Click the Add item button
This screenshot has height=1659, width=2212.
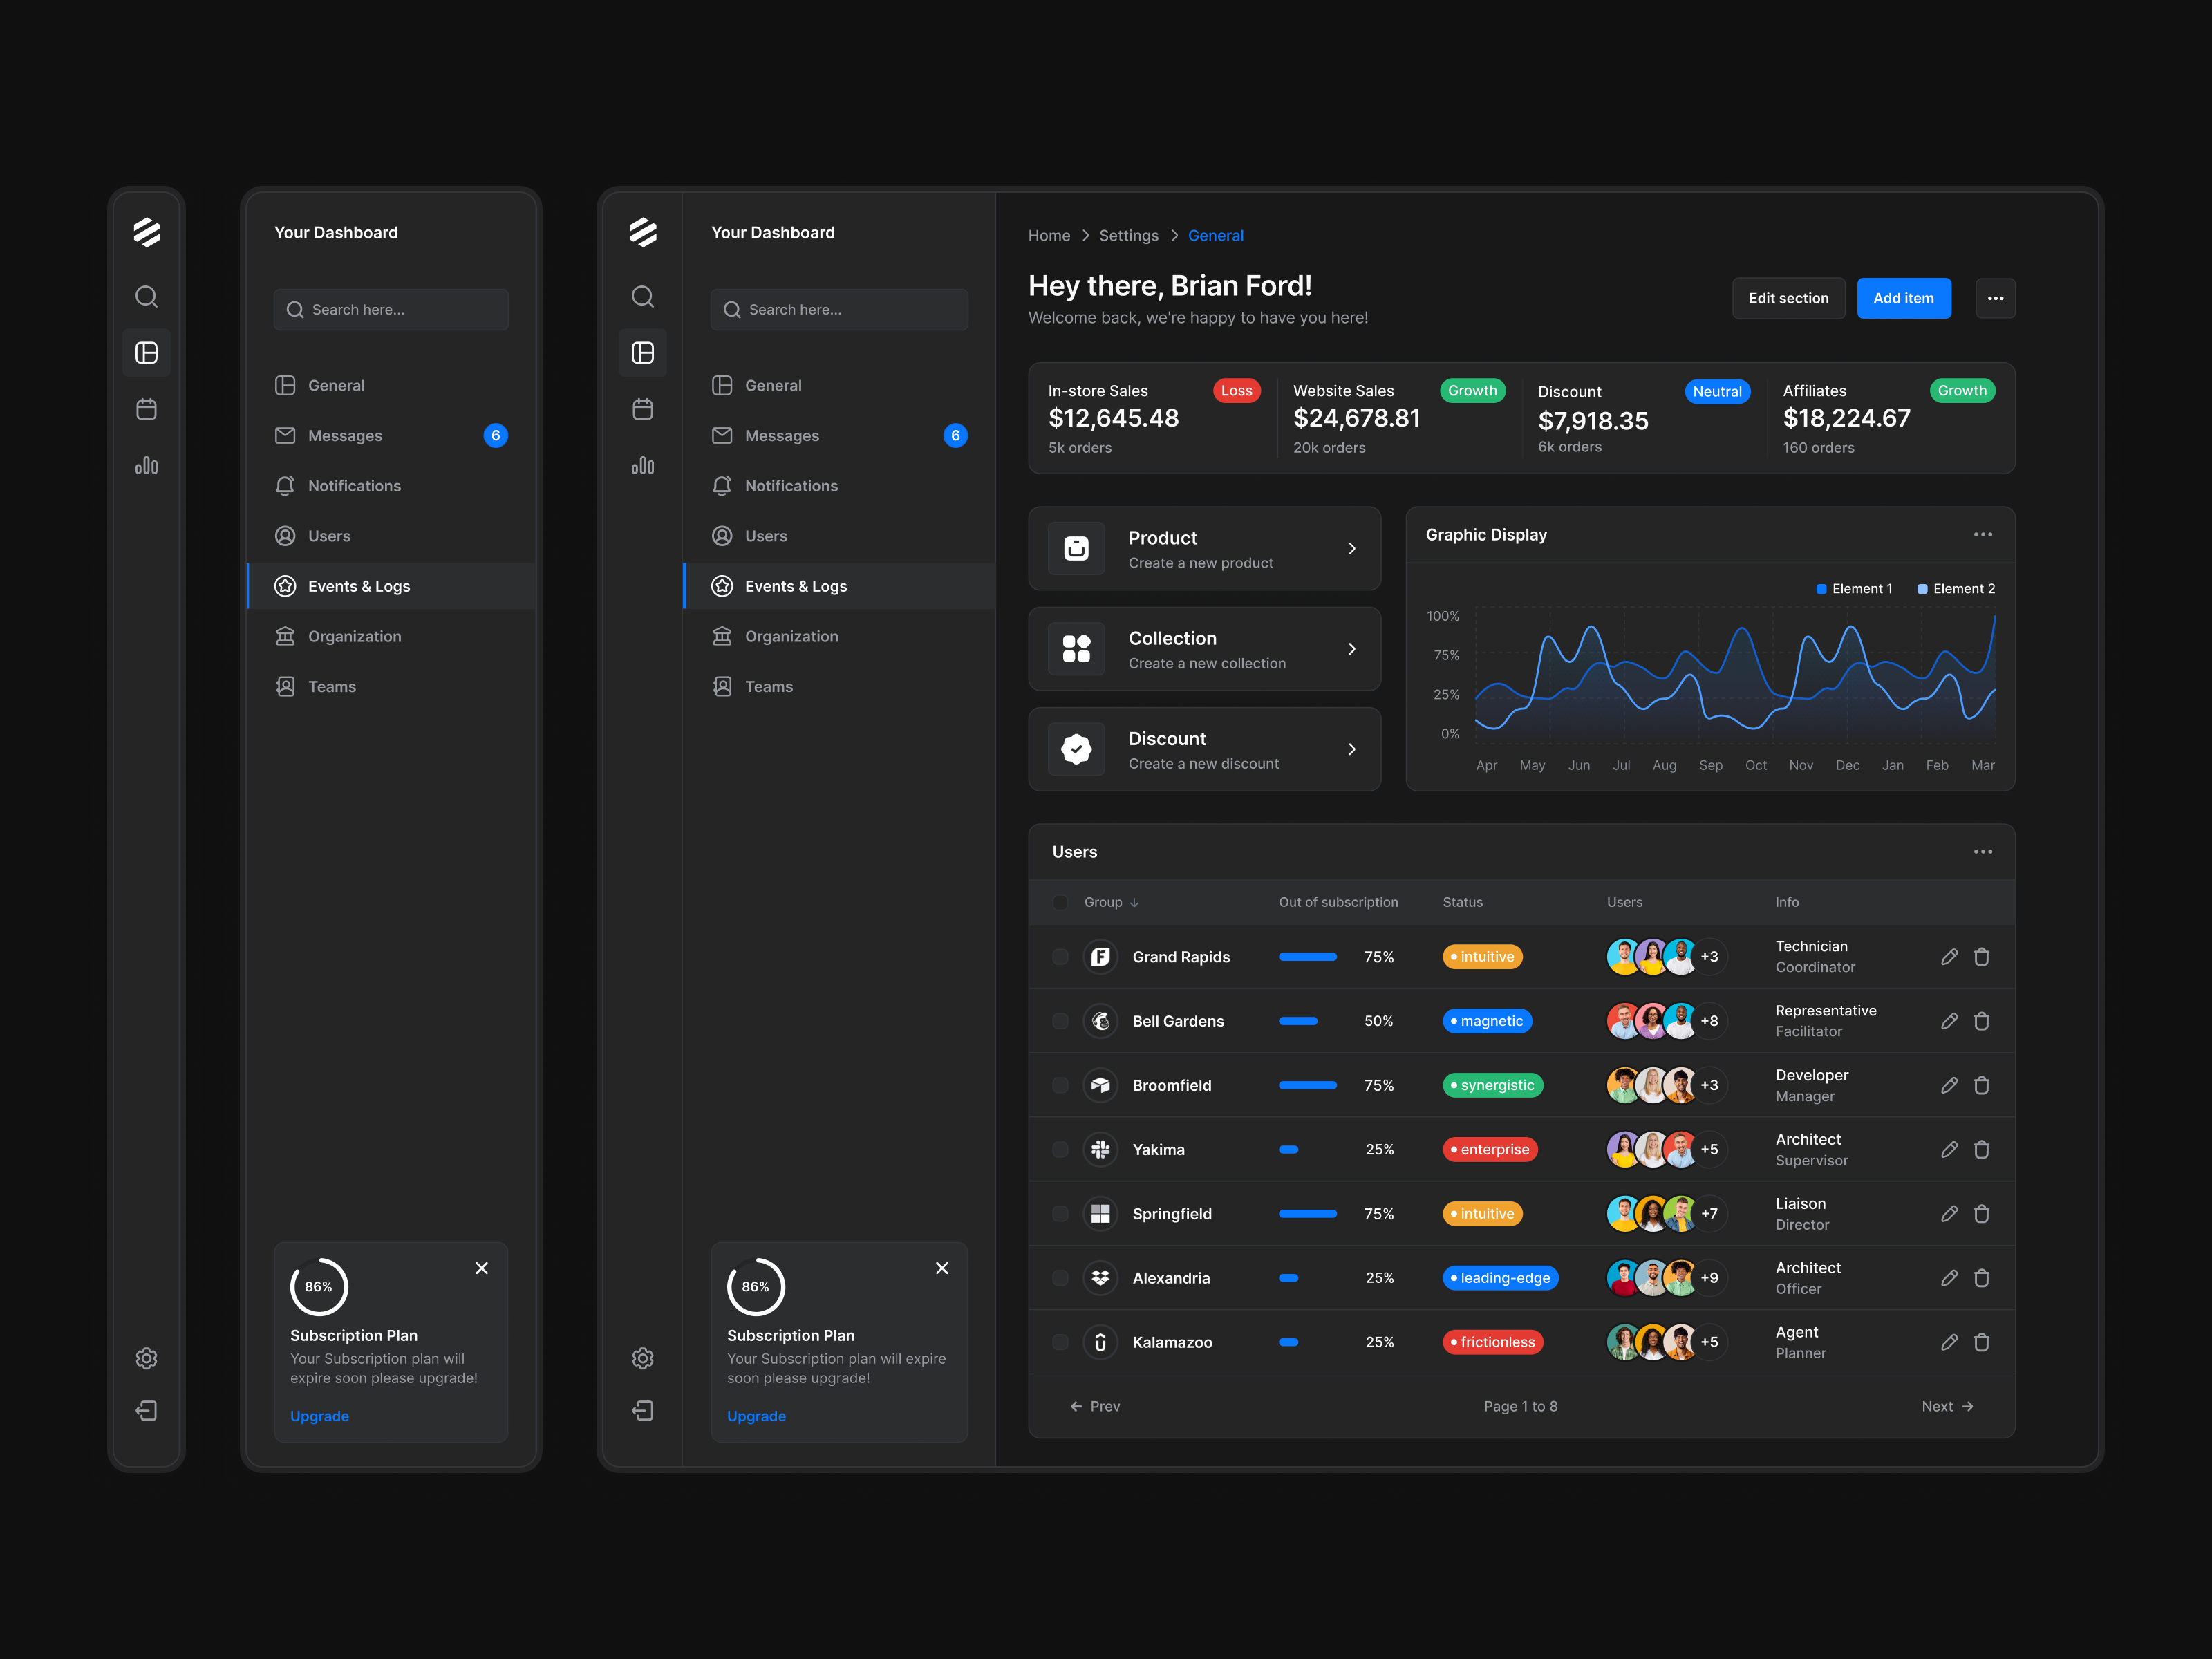[x=1903, y=297]
